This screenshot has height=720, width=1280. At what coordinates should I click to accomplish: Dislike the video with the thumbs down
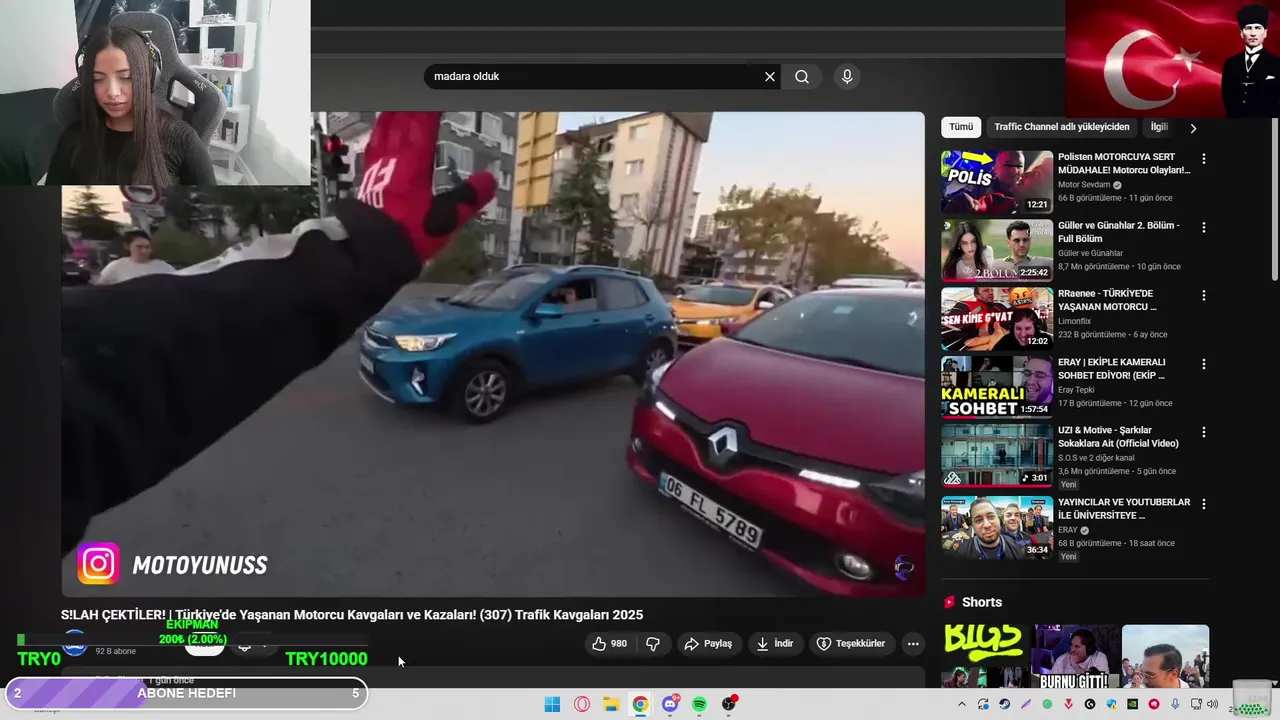coord(653,644)
